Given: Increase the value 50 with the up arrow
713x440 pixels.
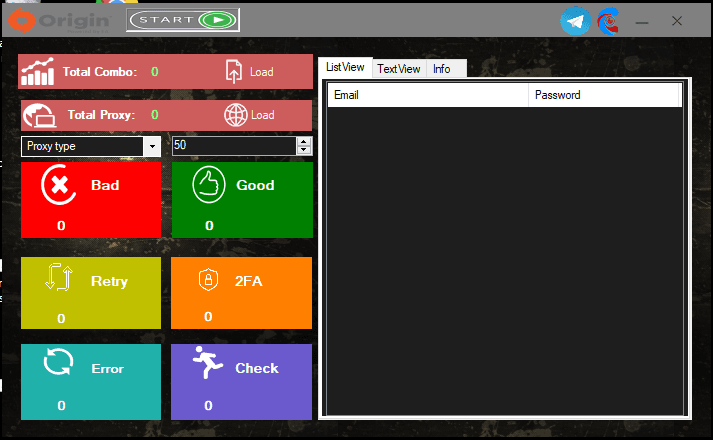Looking at the screenshot, I should 303,141.
